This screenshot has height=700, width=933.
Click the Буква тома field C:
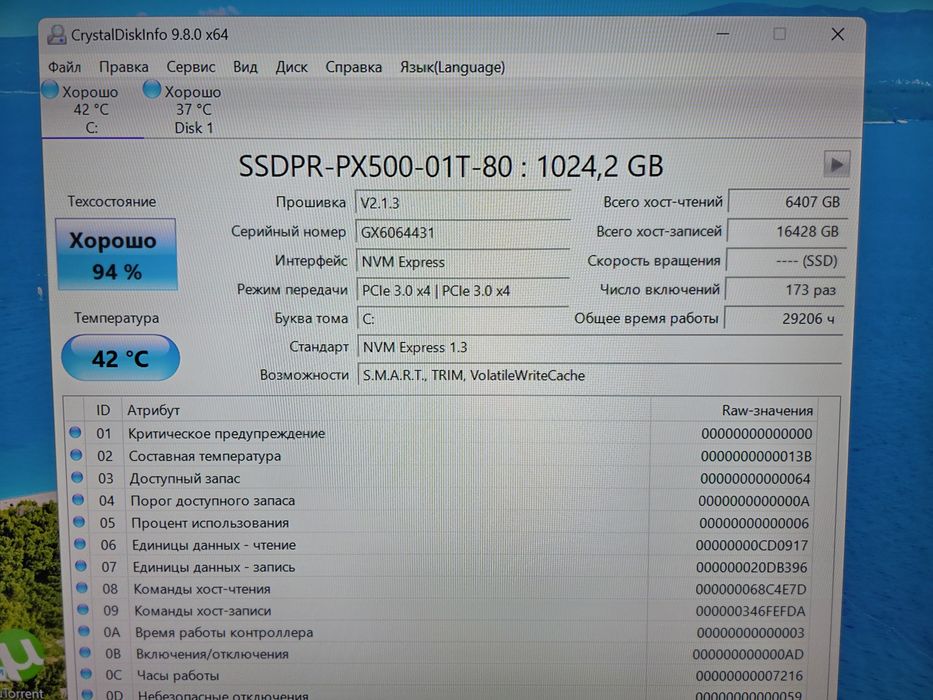coord(463,319)
